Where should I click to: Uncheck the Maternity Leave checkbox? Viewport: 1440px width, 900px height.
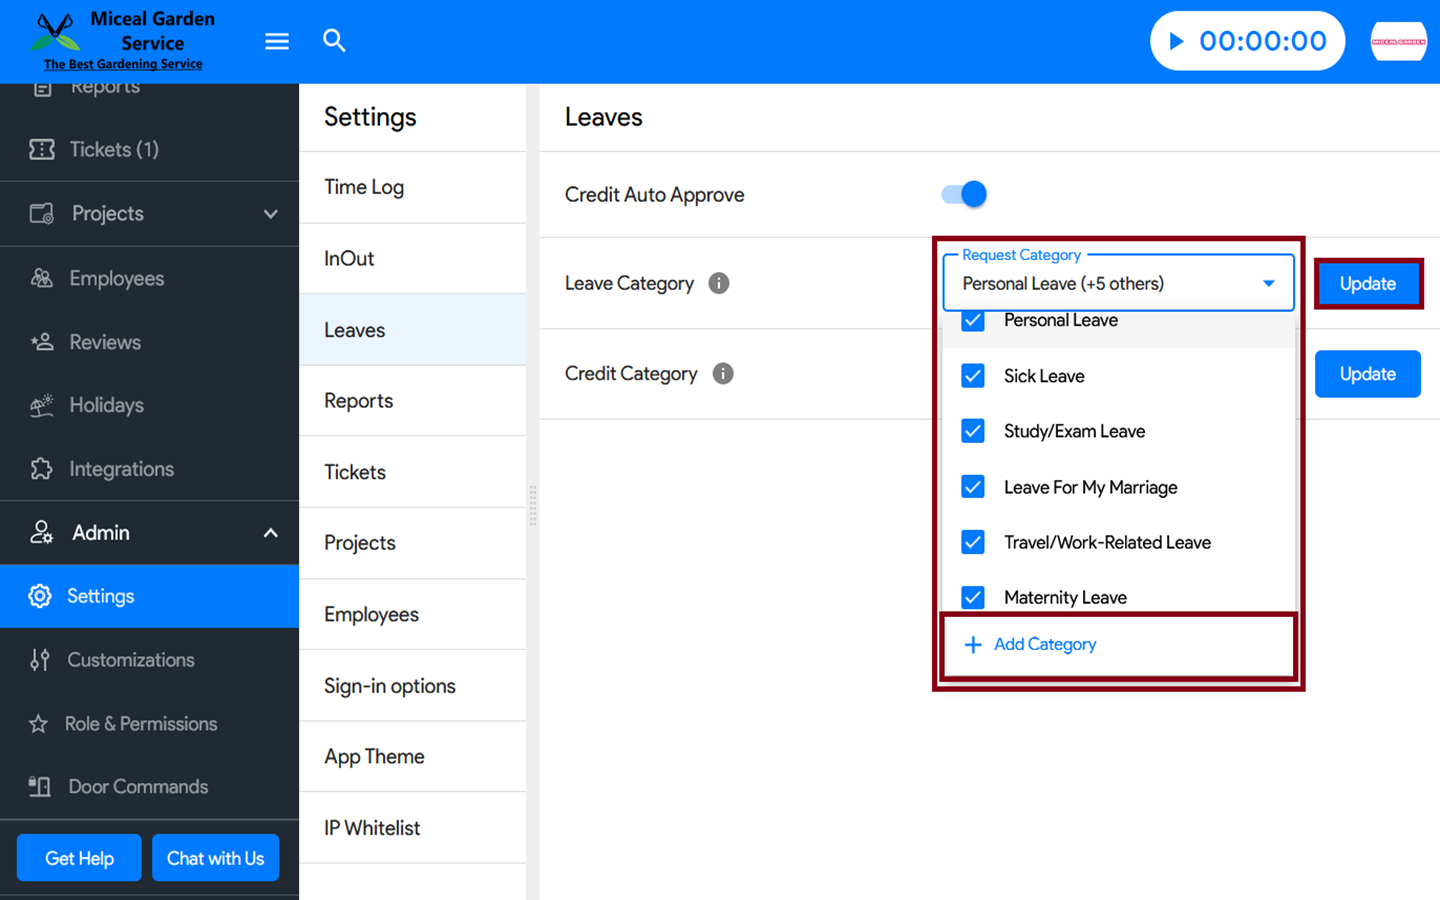click(x=972, y=597)
